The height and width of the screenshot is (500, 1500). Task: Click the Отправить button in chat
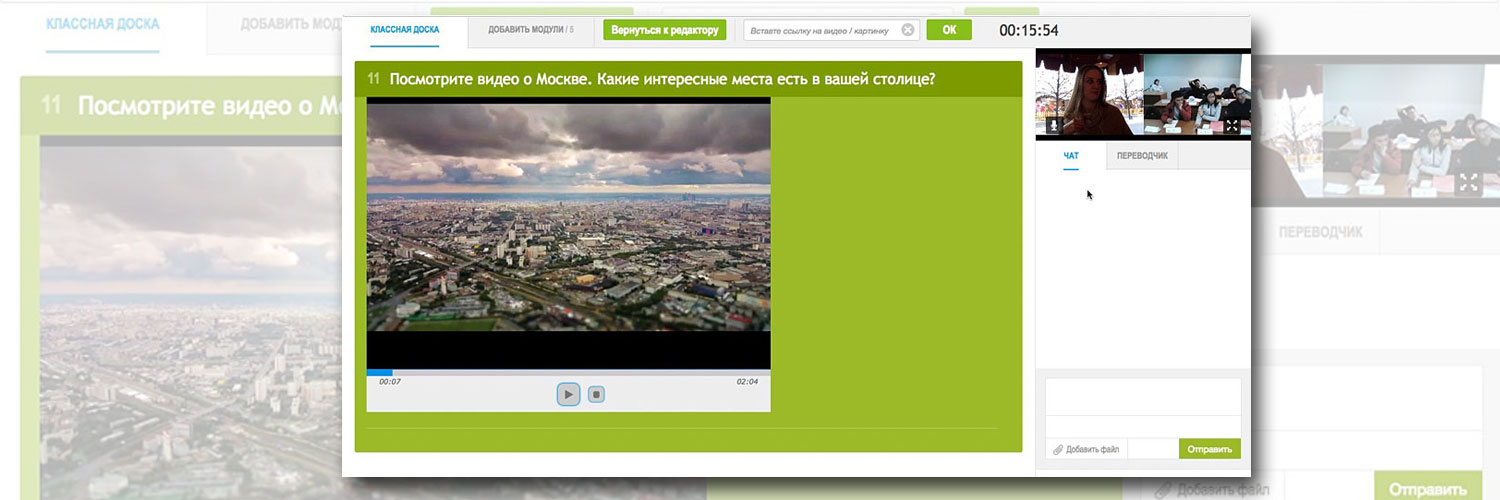tap(1209, 449)
